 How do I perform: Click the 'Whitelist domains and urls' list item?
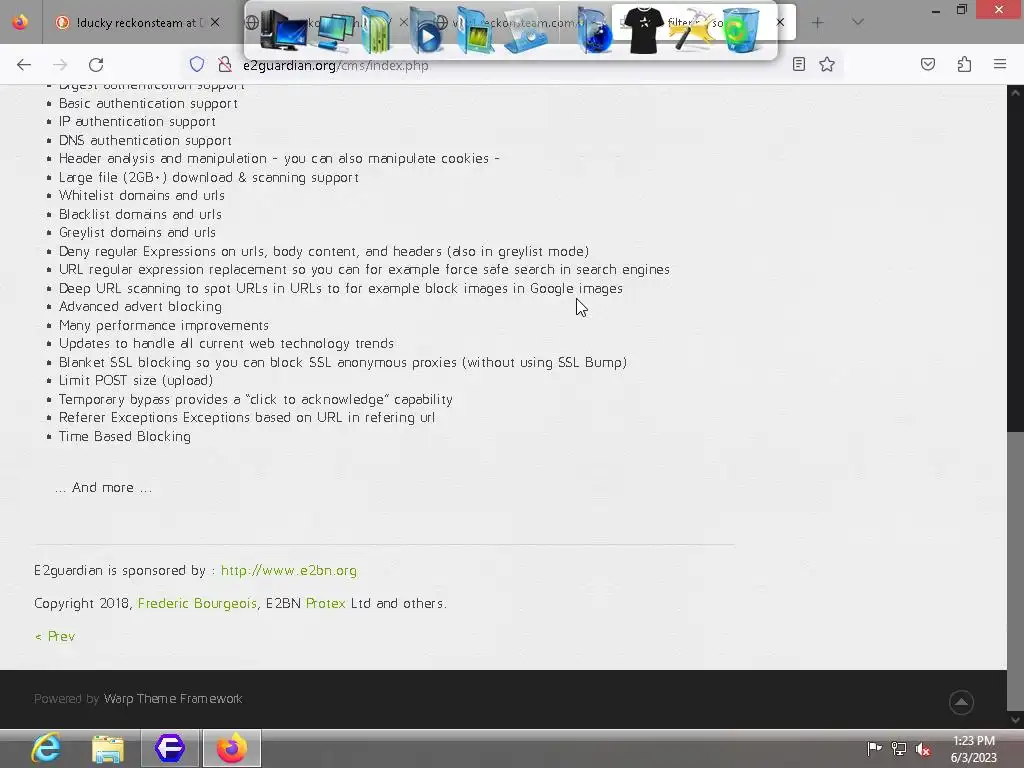(x=142, y=196)
